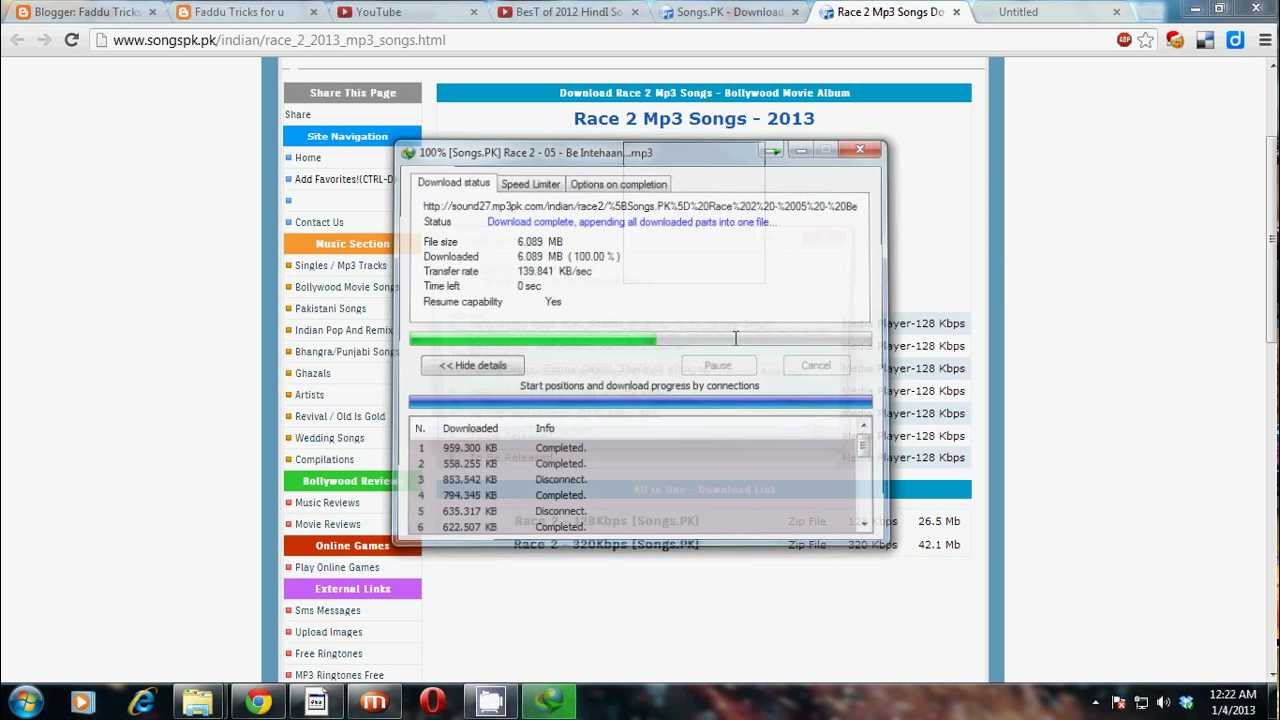Open the Adblock Plus (ABP) extension icon
This screenshot has width=1280, height=720.
1125,40
